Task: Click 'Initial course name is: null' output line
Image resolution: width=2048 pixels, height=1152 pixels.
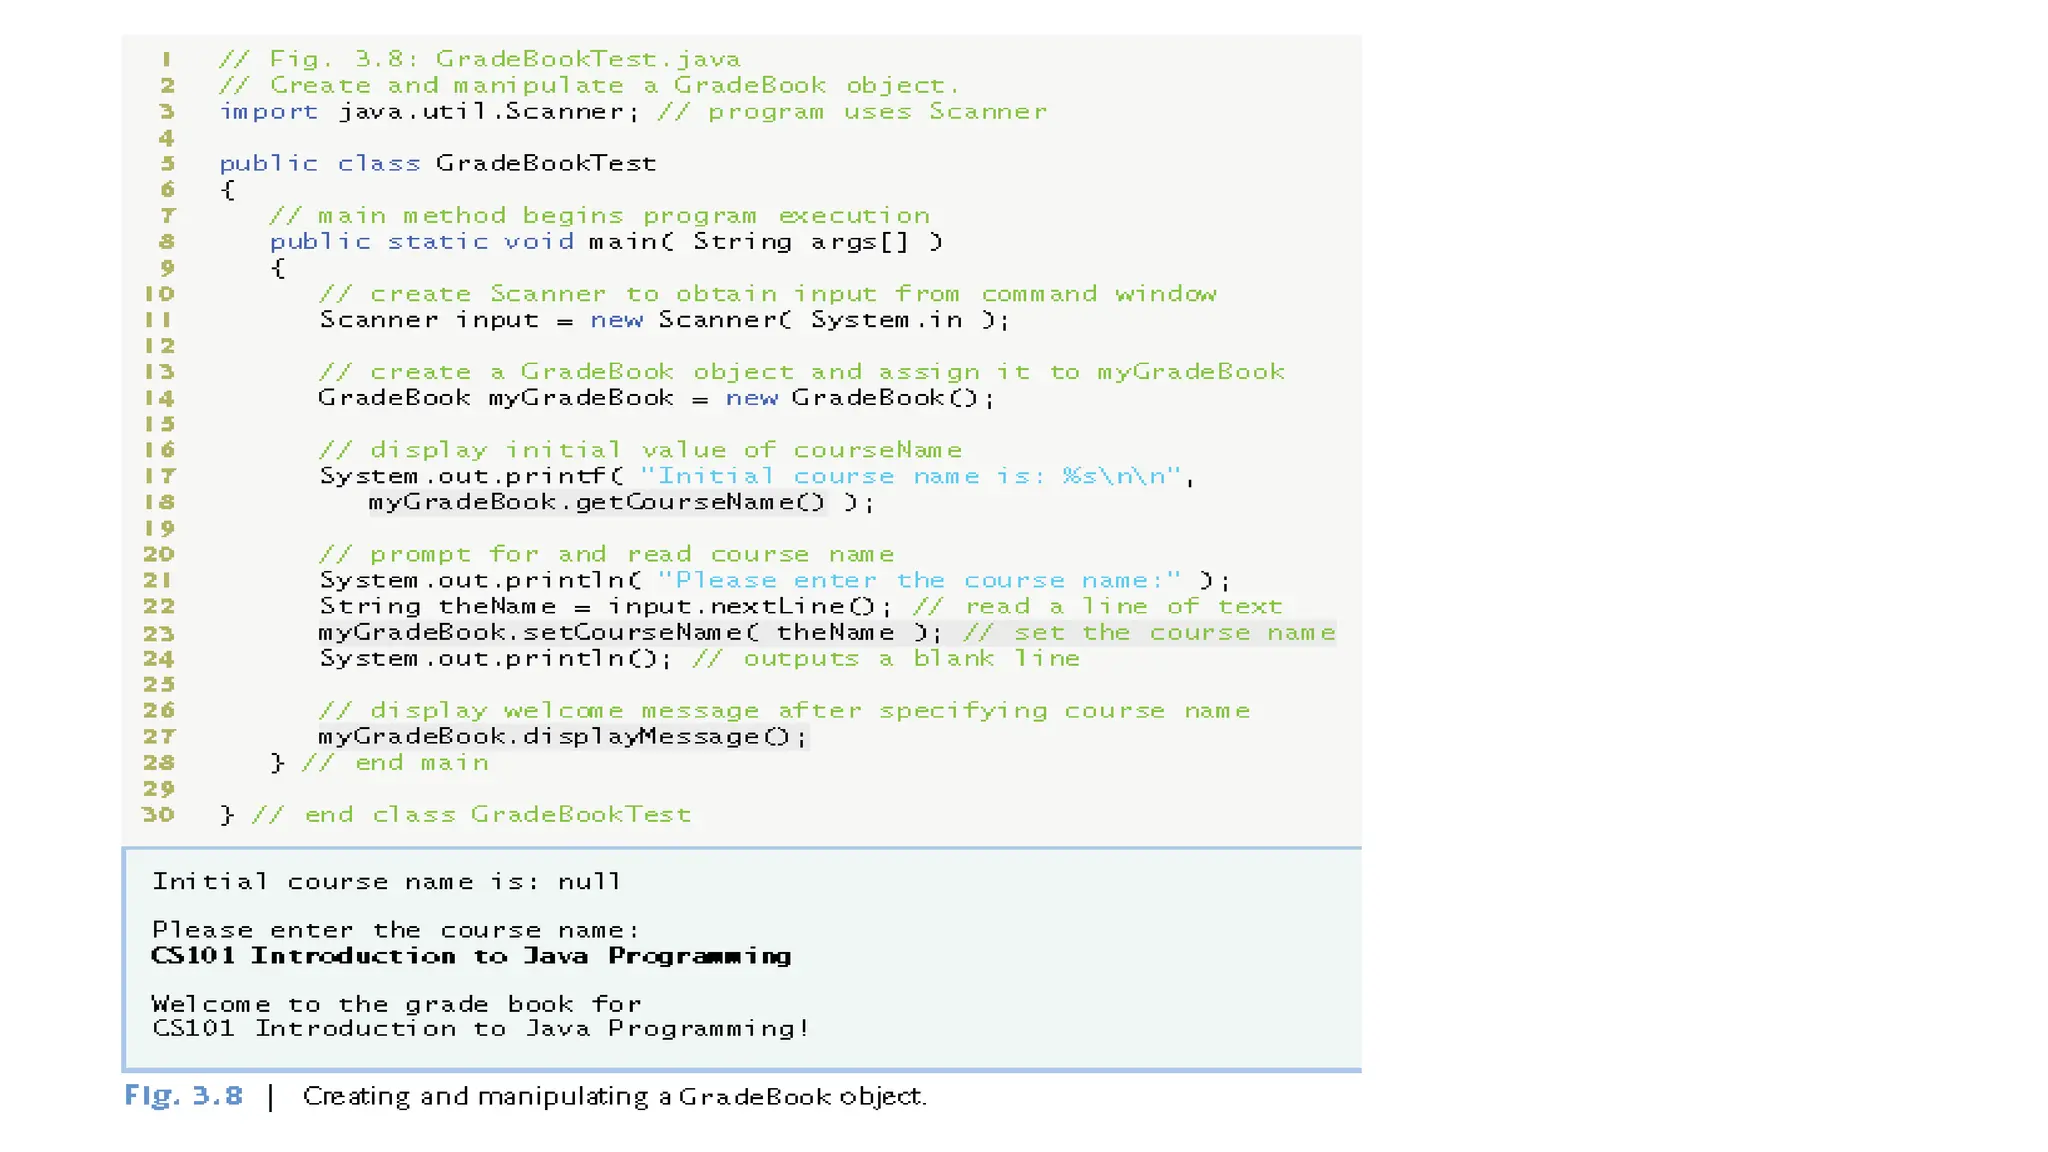Action: click(386, 882)
